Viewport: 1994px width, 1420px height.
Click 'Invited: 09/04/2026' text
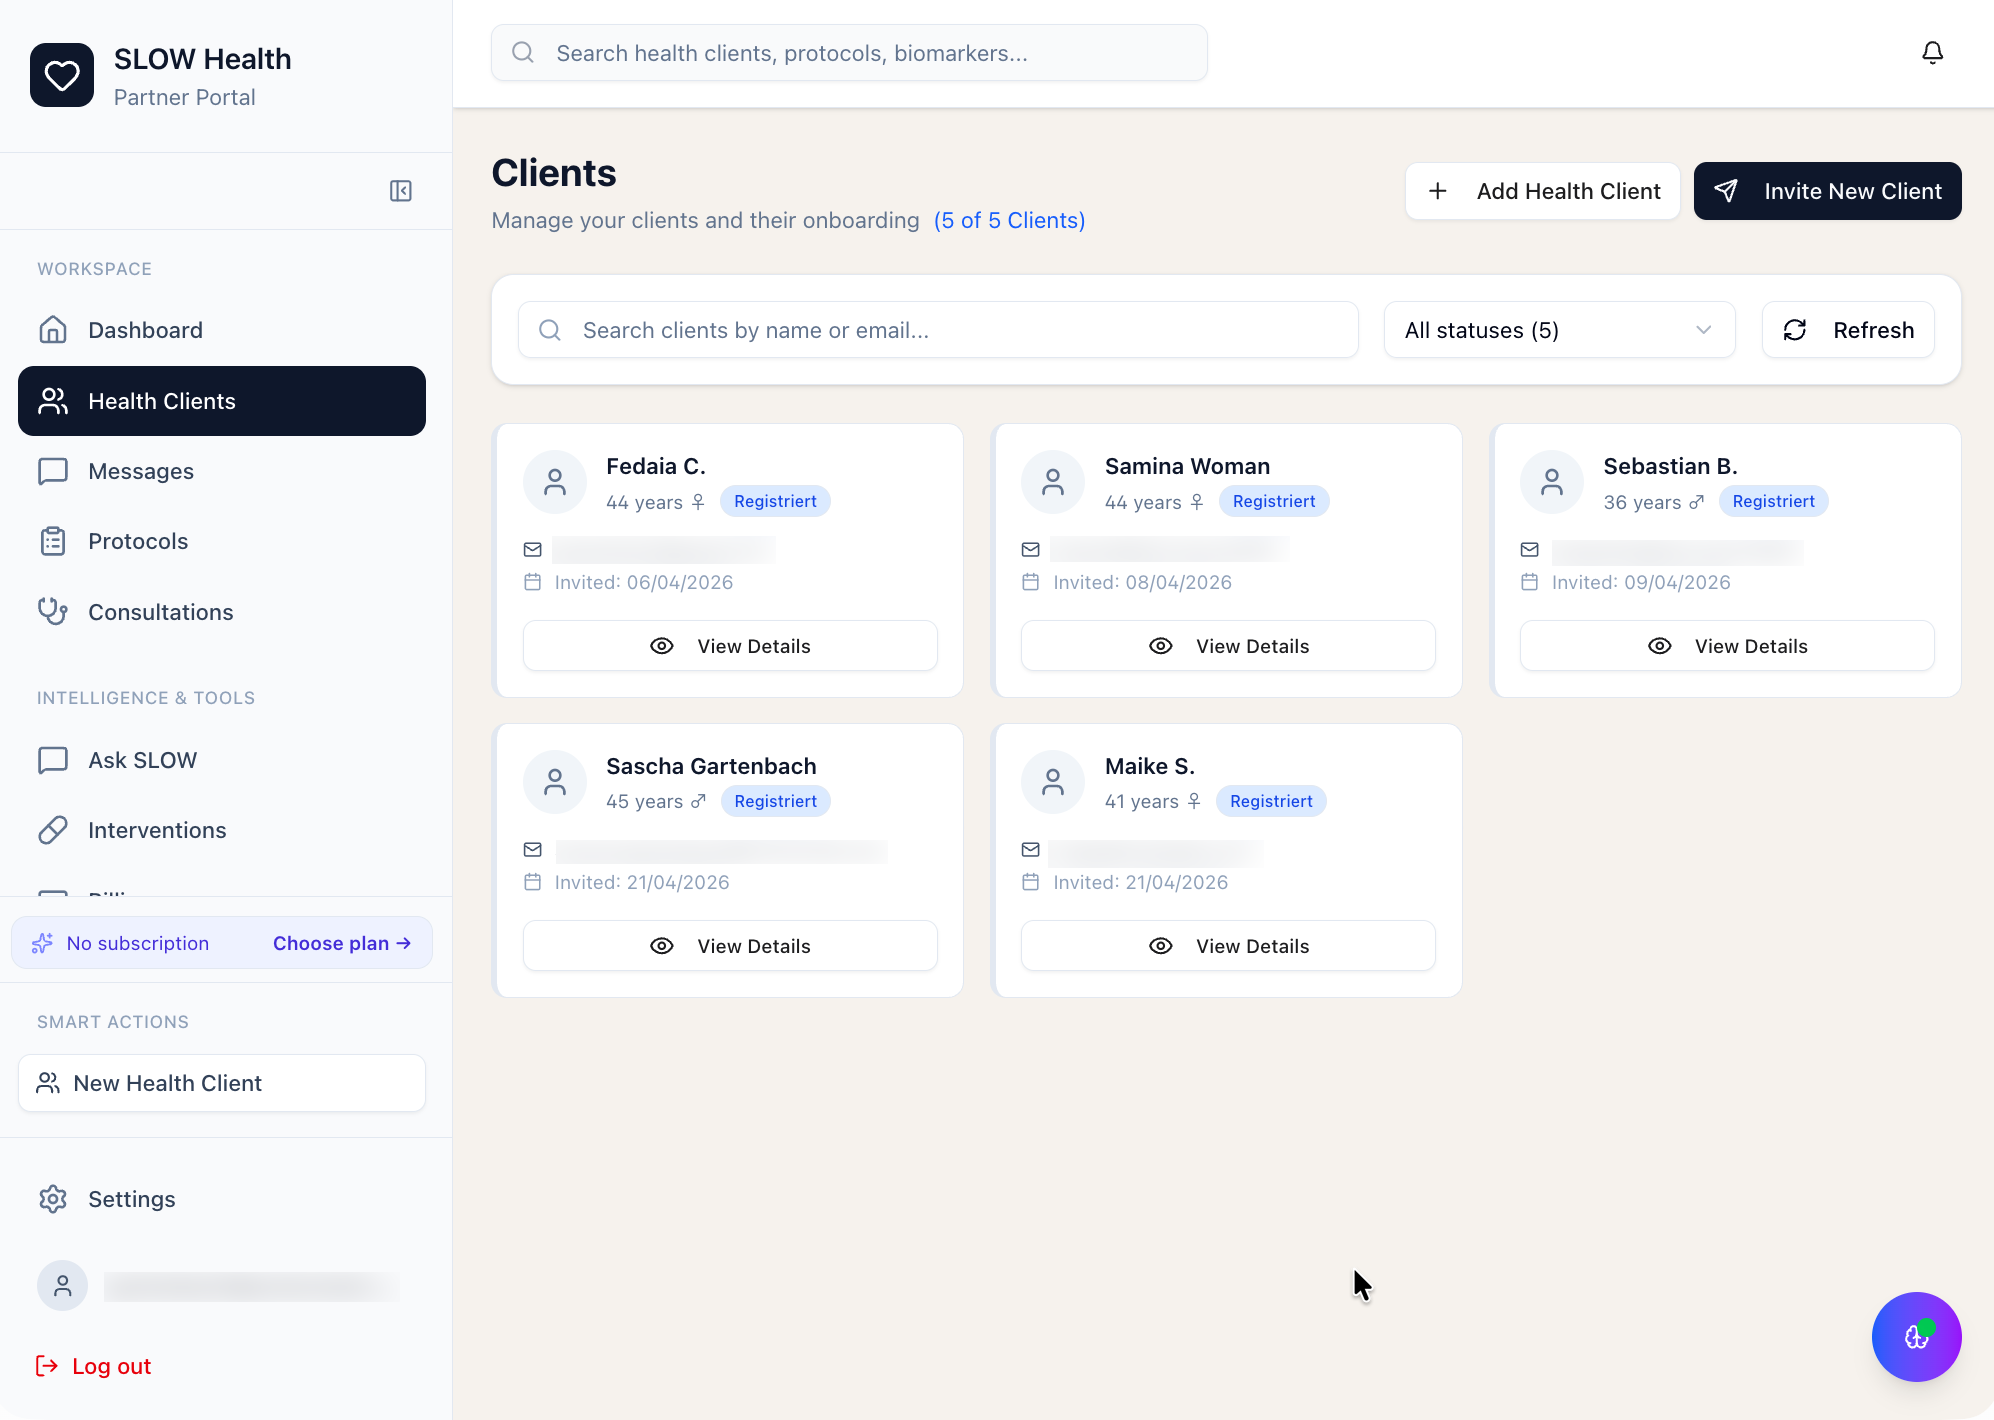(1641, 582)
